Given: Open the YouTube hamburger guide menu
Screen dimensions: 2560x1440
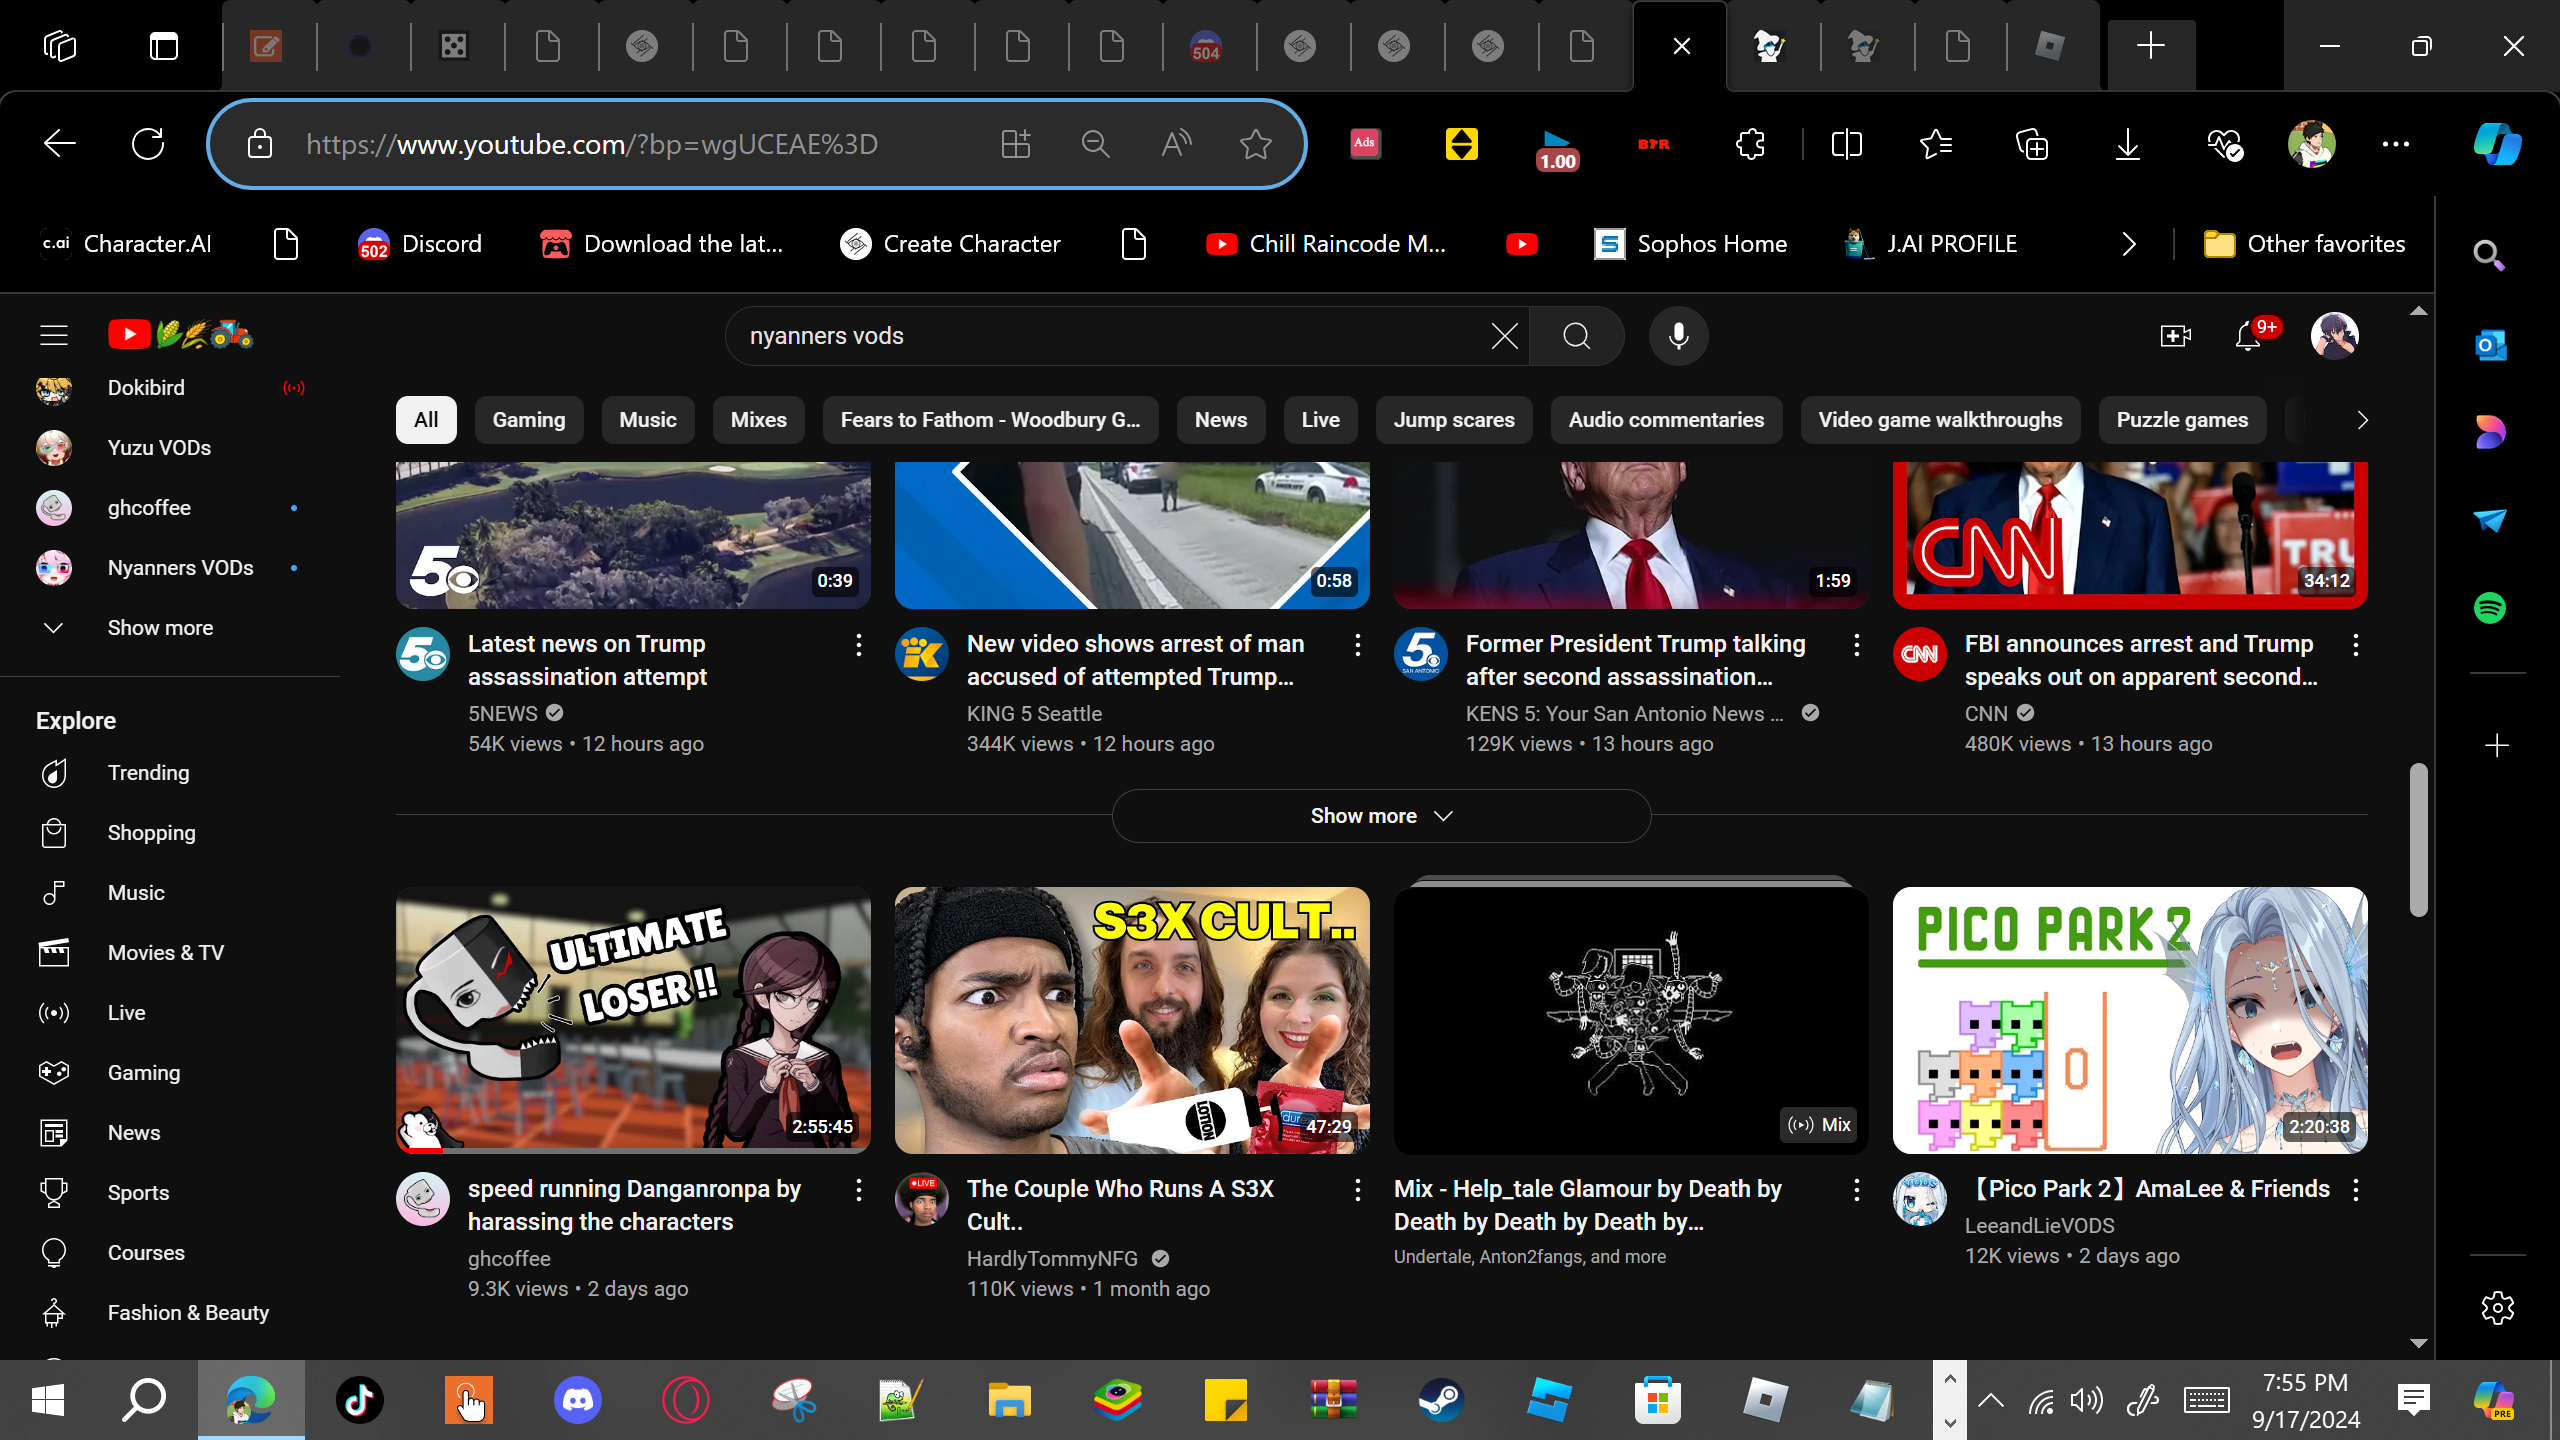Looking at the screenshot, I should coord(54,335).
